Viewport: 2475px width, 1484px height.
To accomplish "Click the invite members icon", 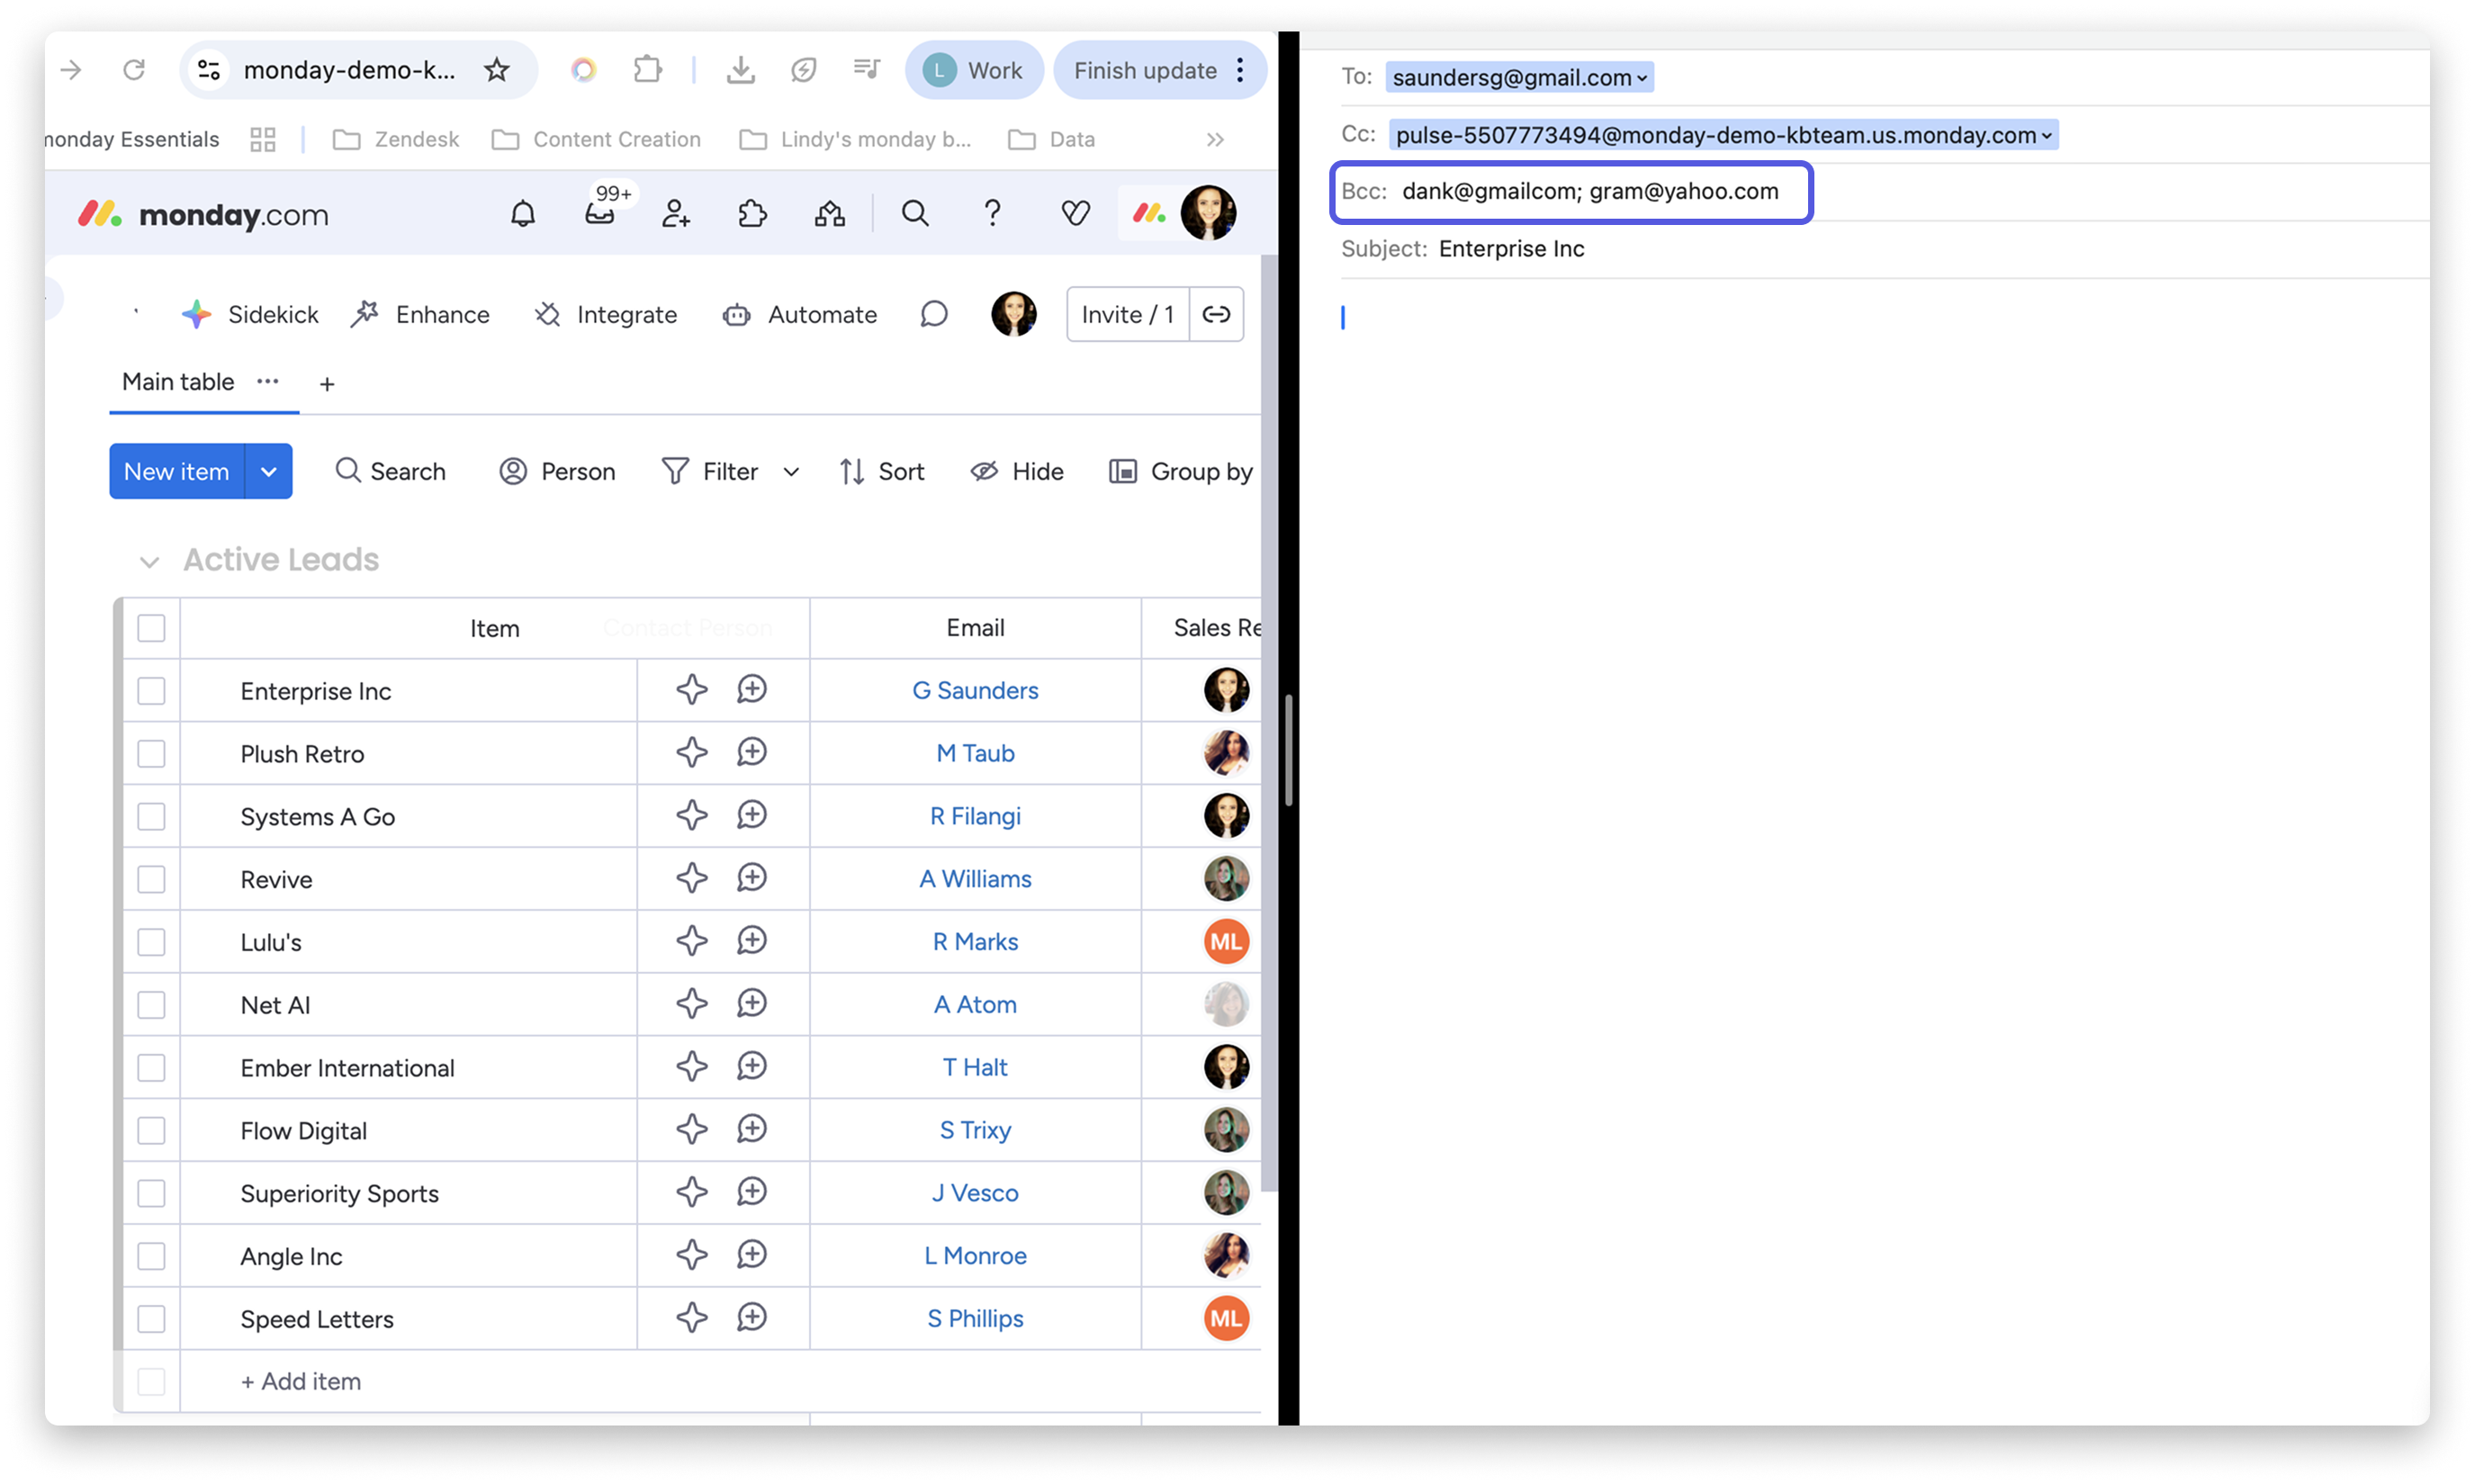I will point(676,213).
